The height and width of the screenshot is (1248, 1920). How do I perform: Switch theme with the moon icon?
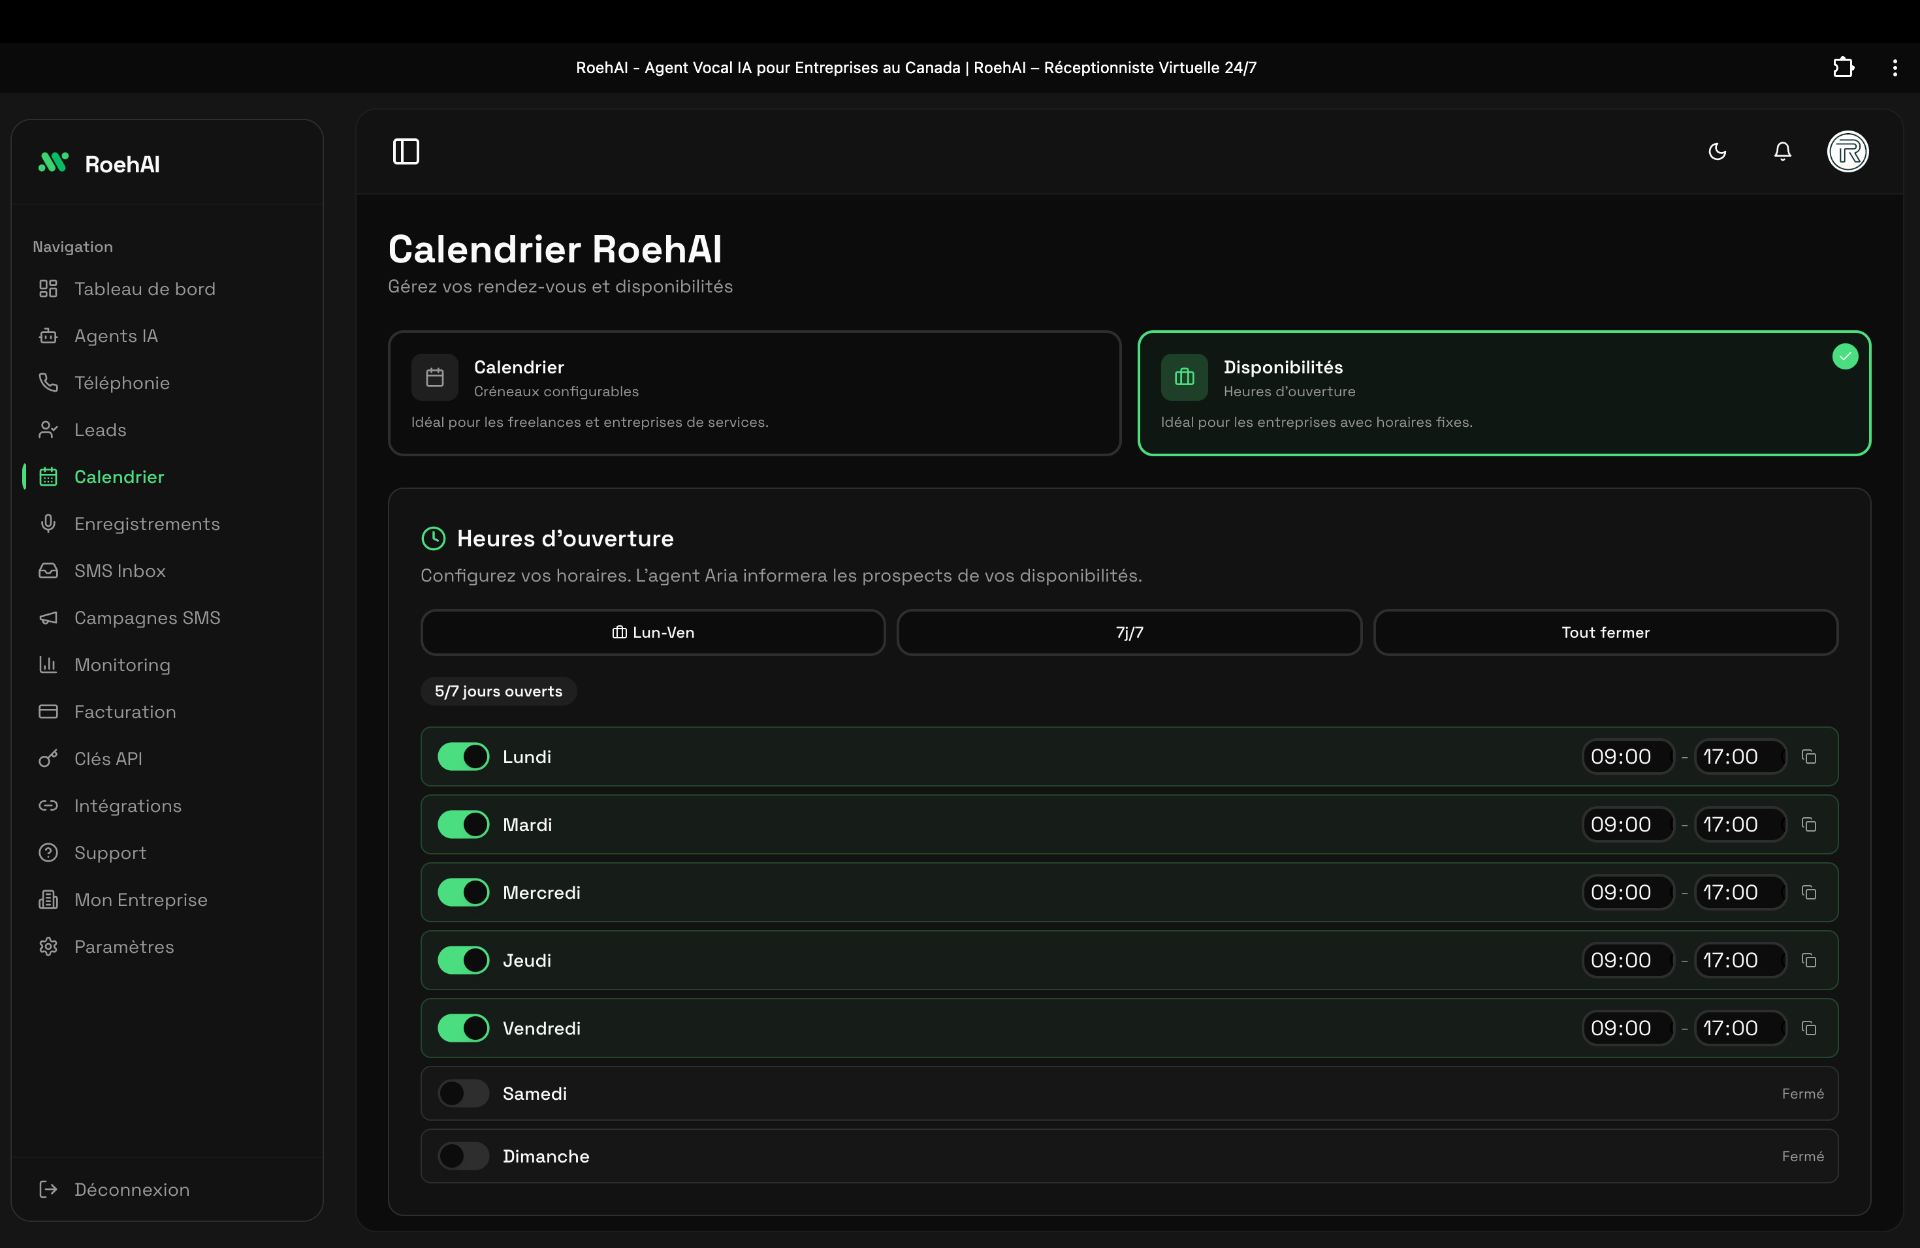coord(1717,151)
